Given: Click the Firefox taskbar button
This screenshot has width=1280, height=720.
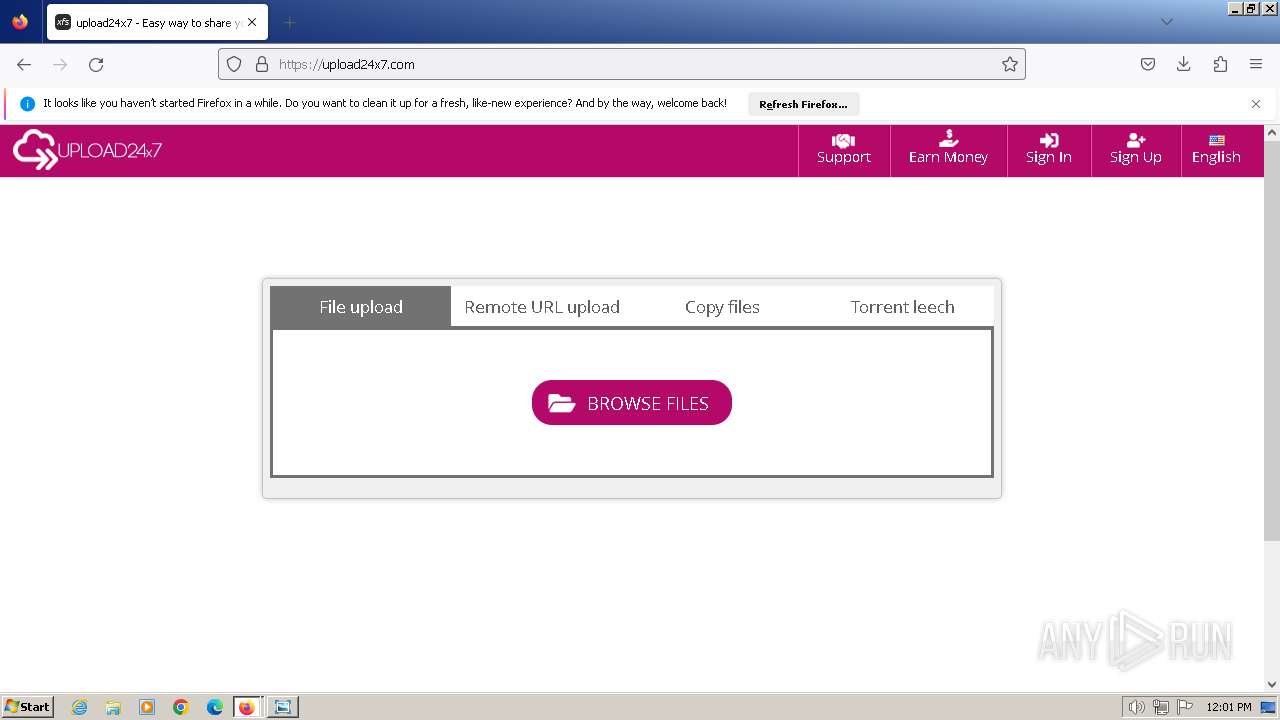Looking at the screenshot, I should pos(247,707).
